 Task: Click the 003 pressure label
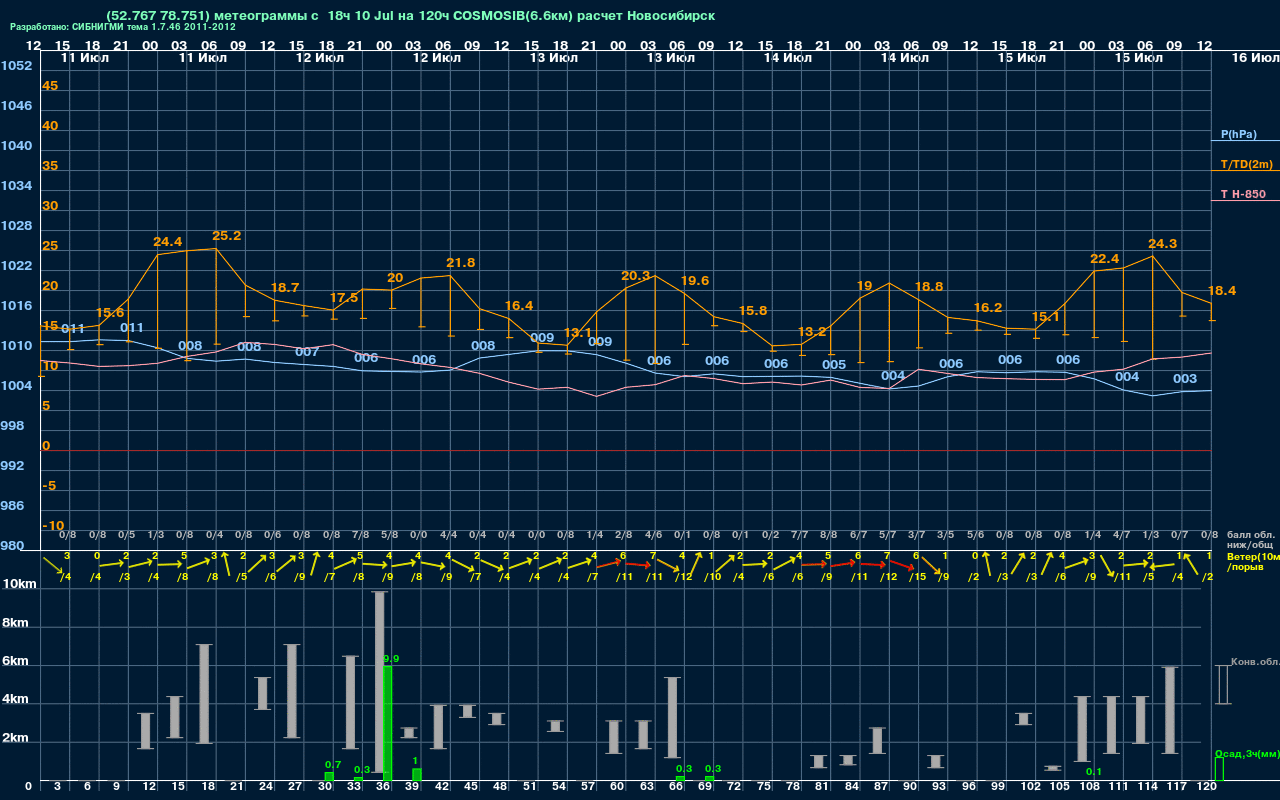click(x=1185, y=379)
